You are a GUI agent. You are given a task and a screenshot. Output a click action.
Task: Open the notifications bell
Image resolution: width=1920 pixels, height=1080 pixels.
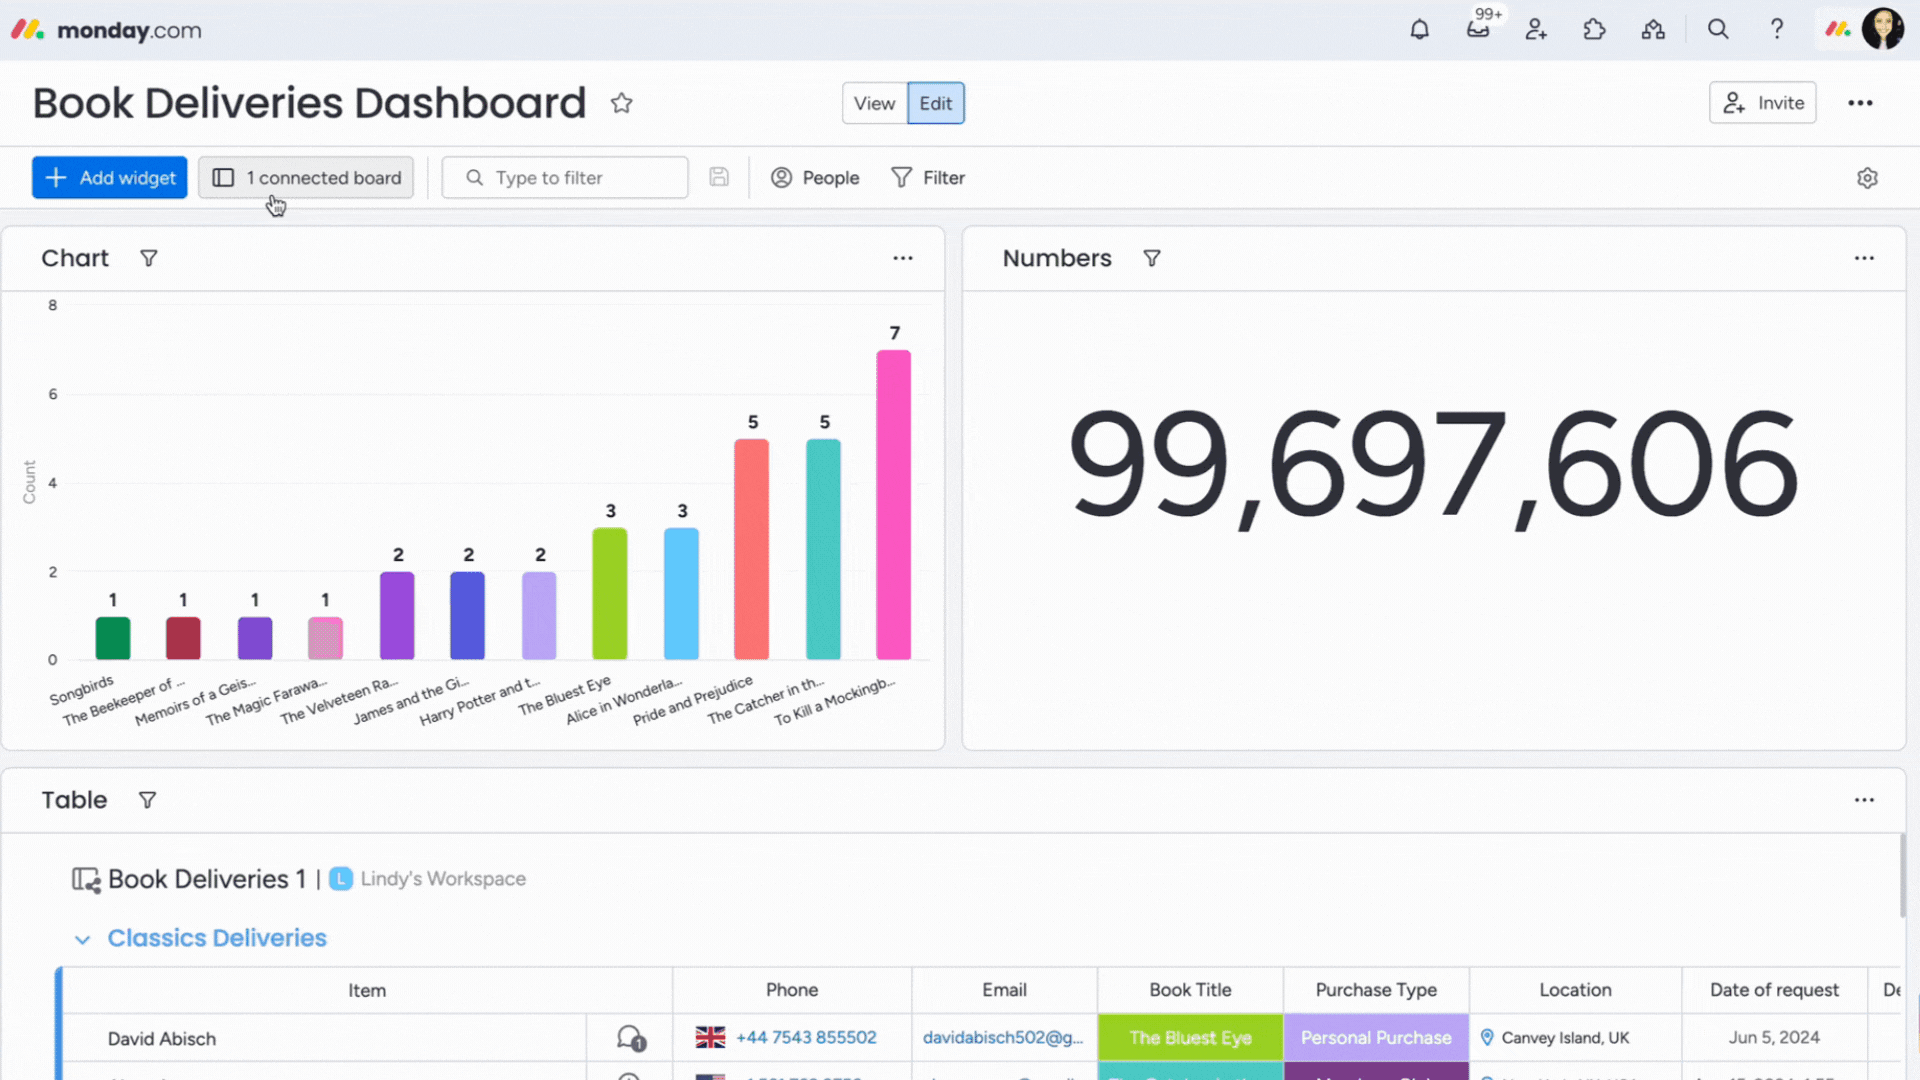click(1419, 30)
